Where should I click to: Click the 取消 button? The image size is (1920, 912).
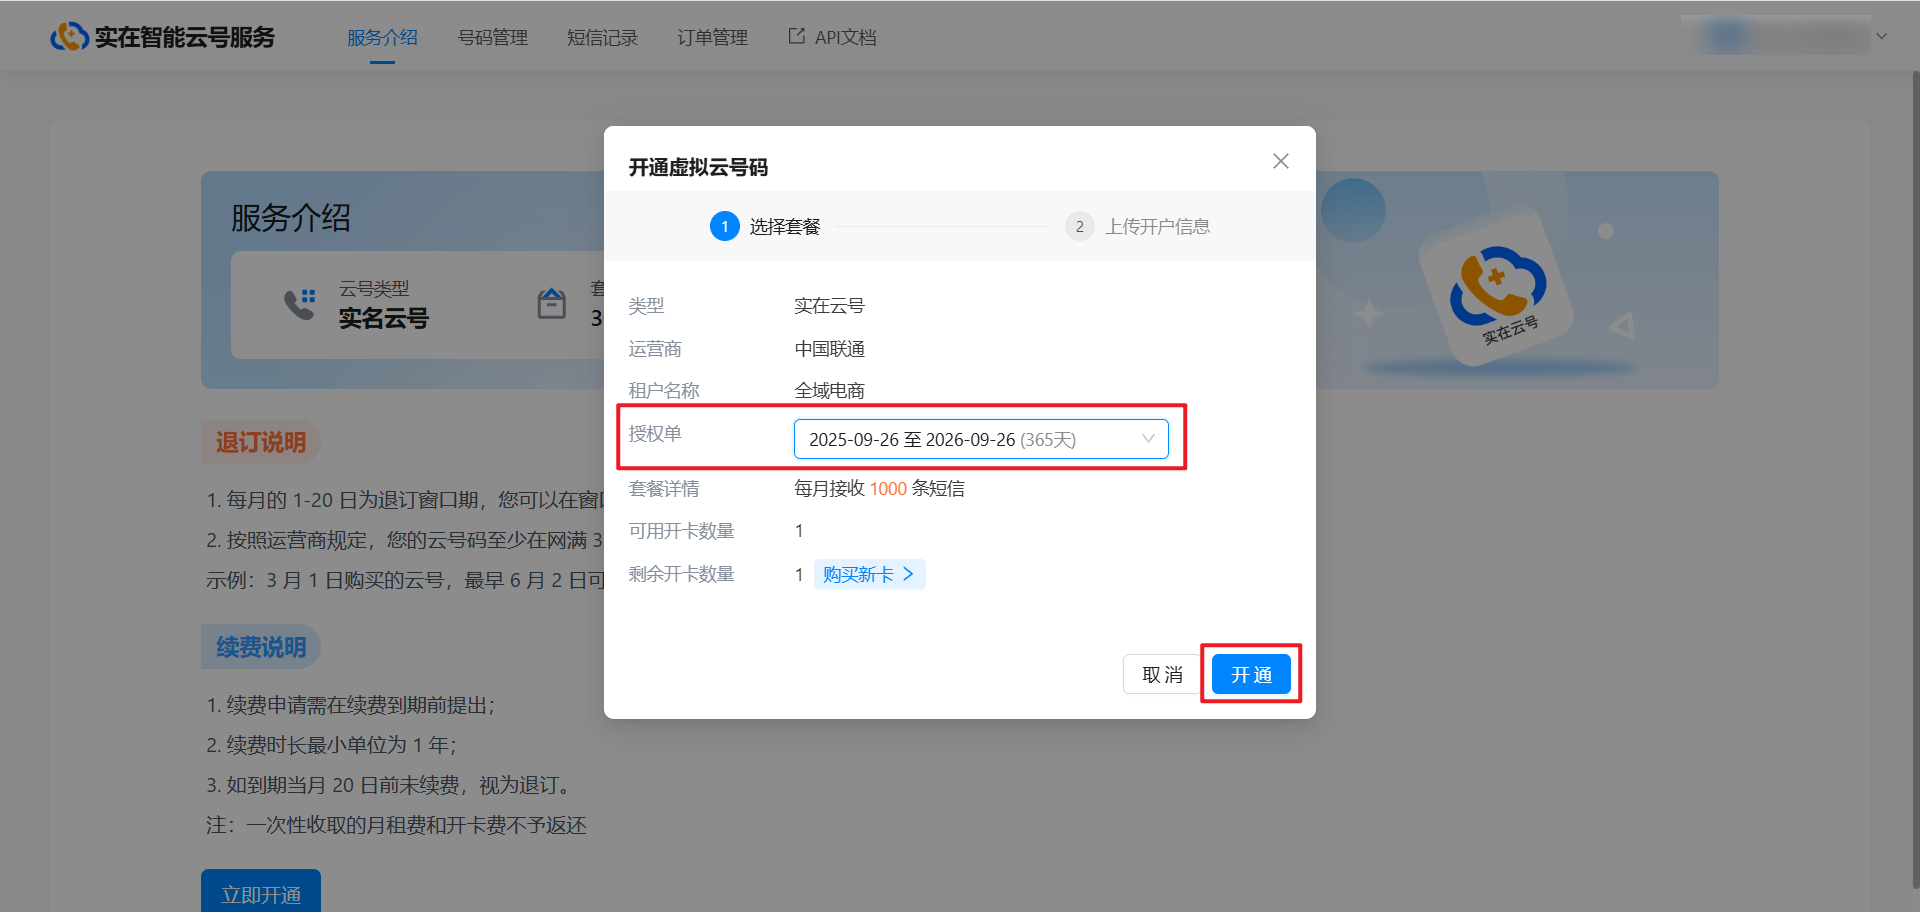click(1162, 675)
